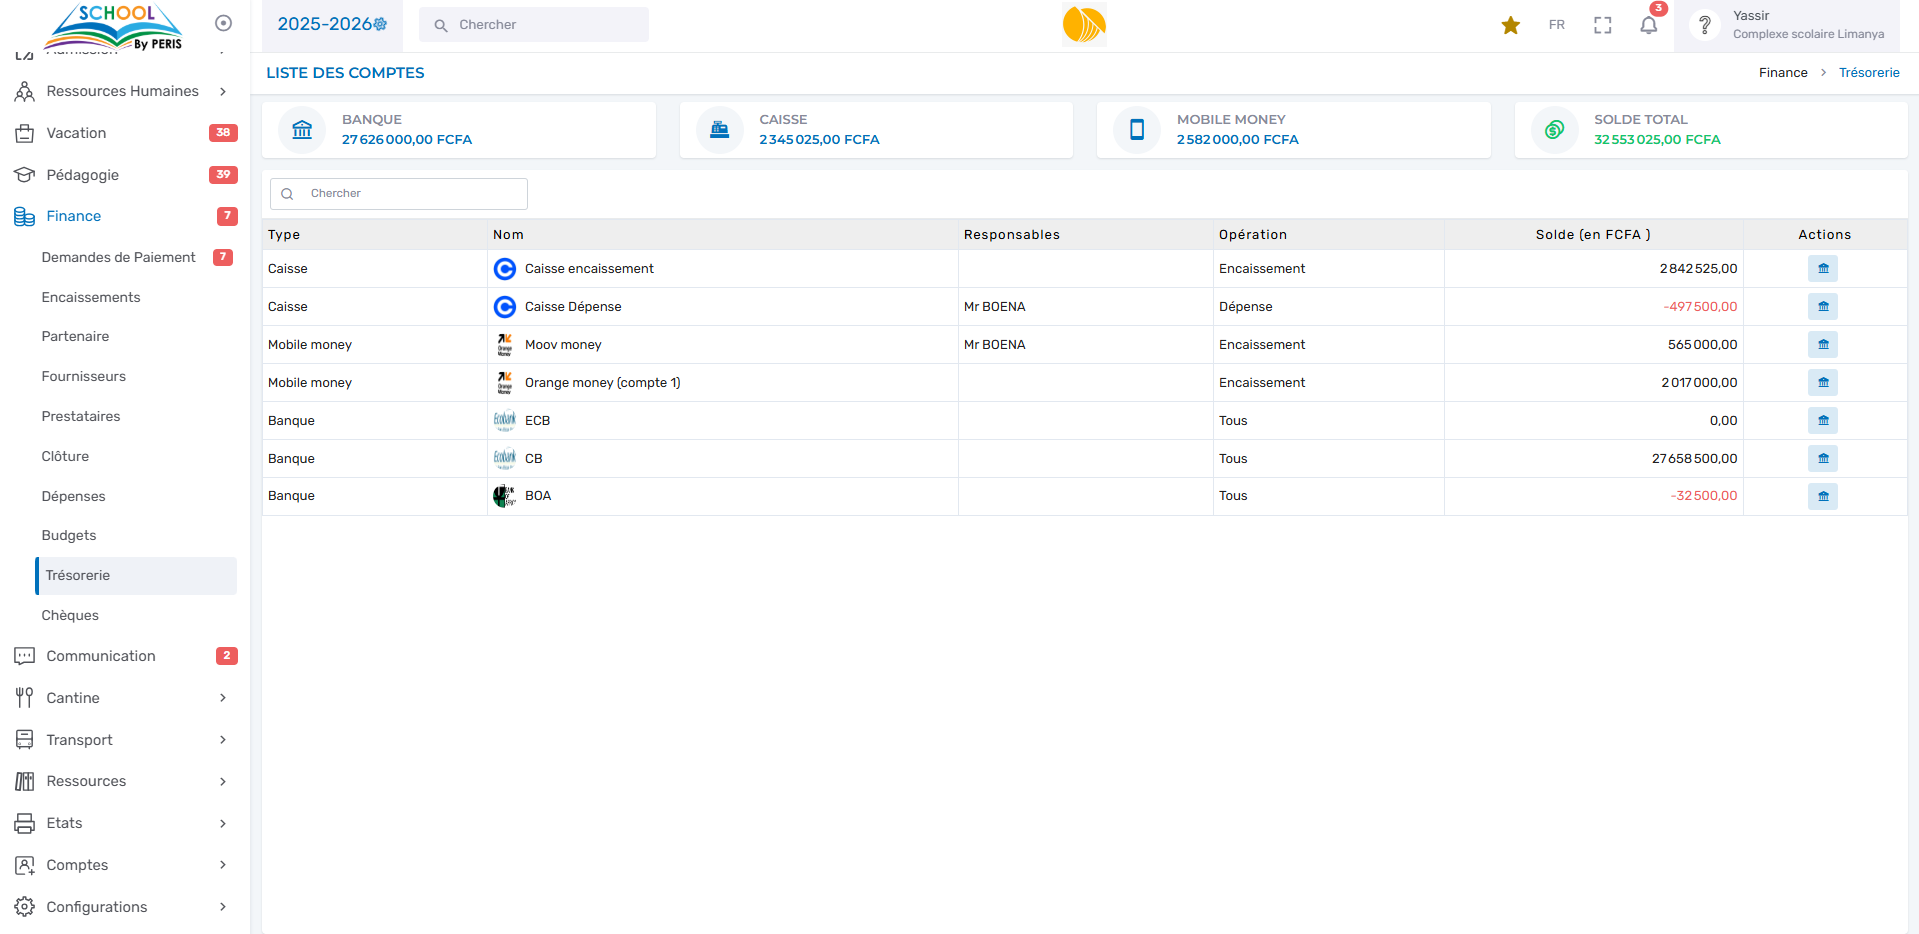Open the school year 2025-2026 selector
This screenshot has height=934, width=1919.
(x=332, y=24)
